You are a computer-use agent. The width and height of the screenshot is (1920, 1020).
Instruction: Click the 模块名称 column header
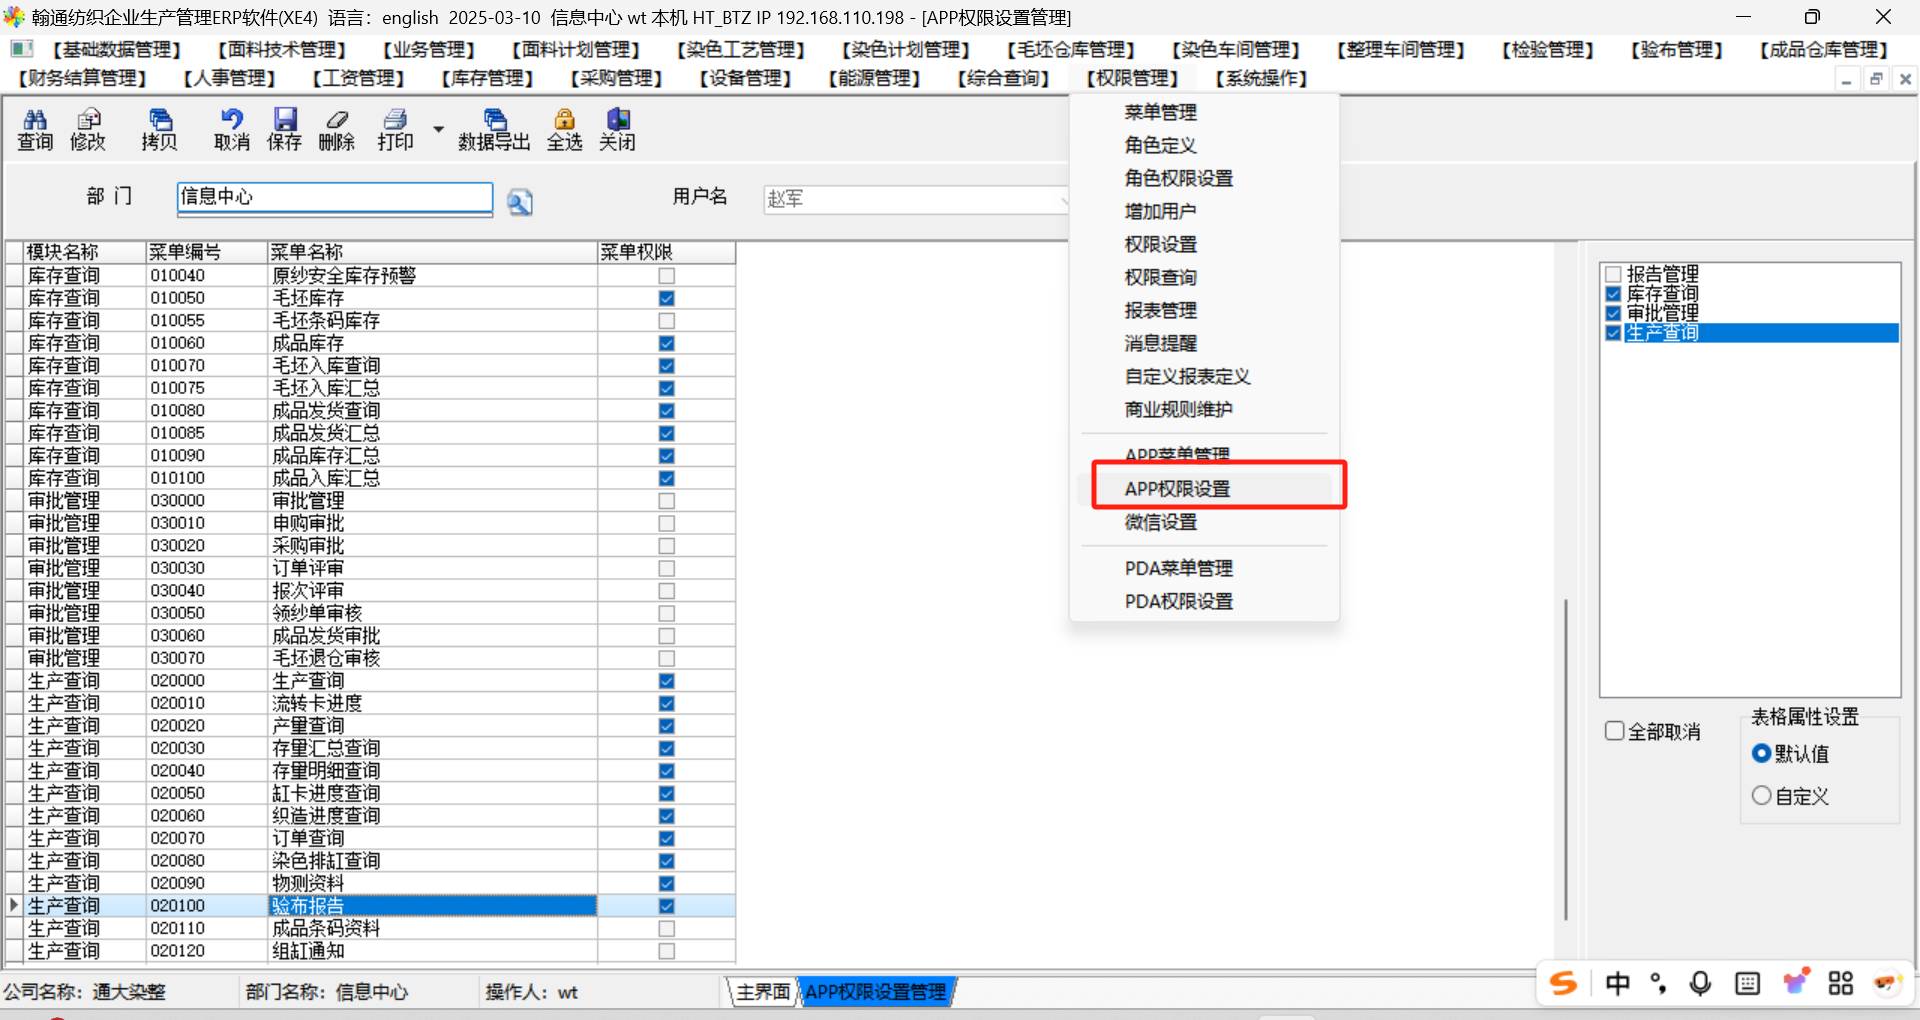coord(85,252)
